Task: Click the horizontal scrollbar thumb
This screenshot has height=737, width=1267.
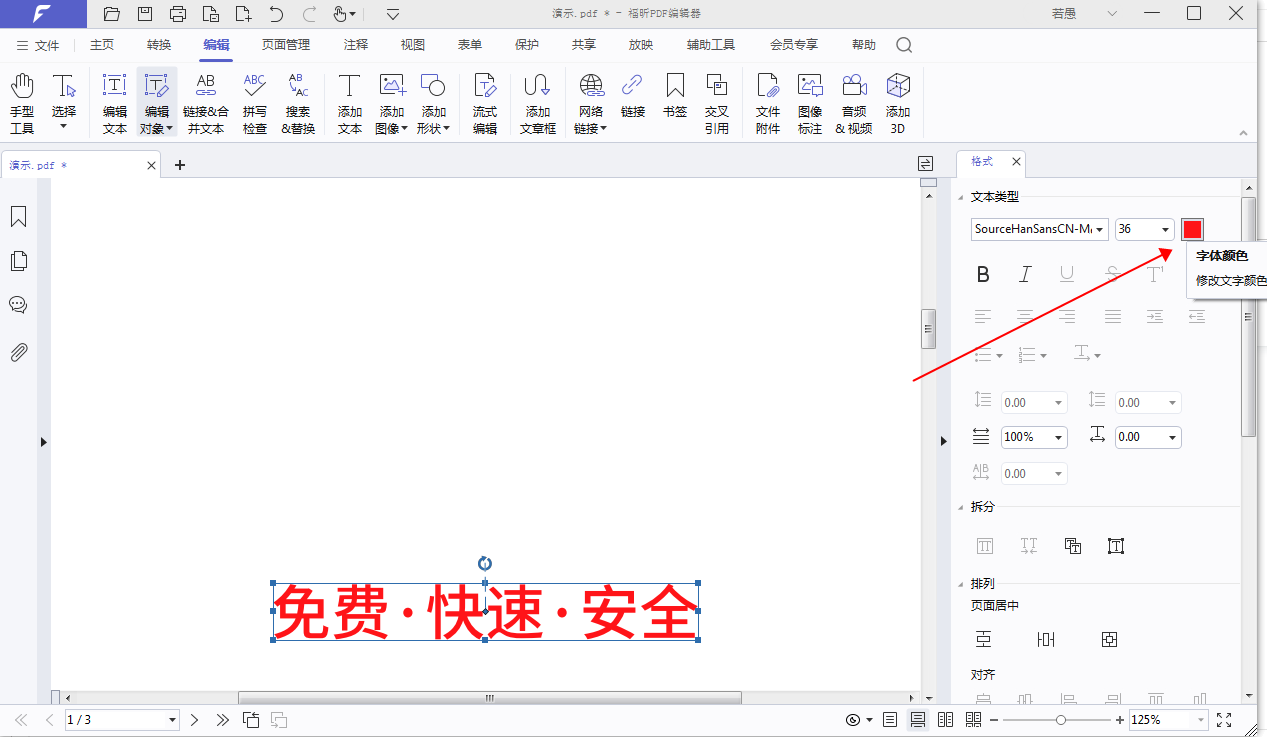Action: tap(490, 698)
